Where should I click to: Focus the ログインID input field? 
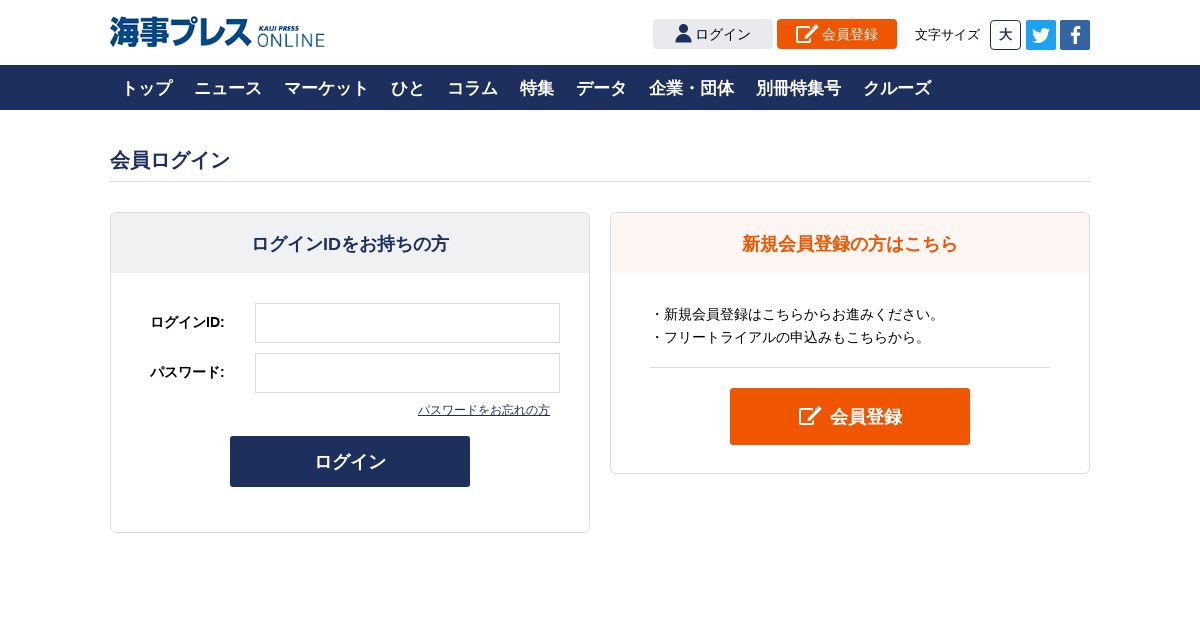tap(407, 323)
